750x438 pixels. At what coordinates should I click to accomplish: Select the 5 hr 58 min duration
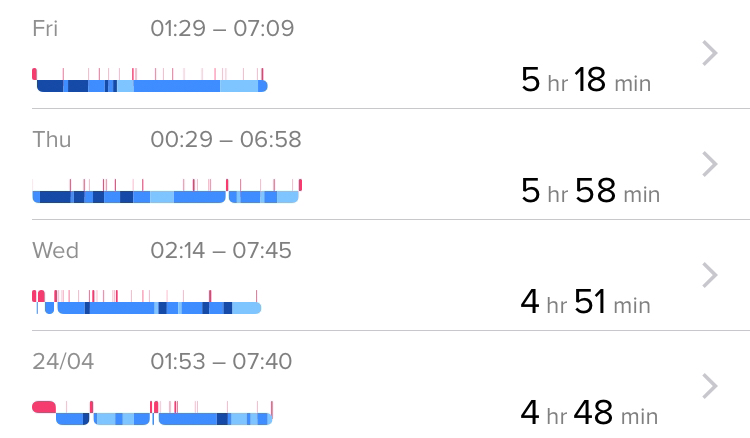(x=590, y=191)
